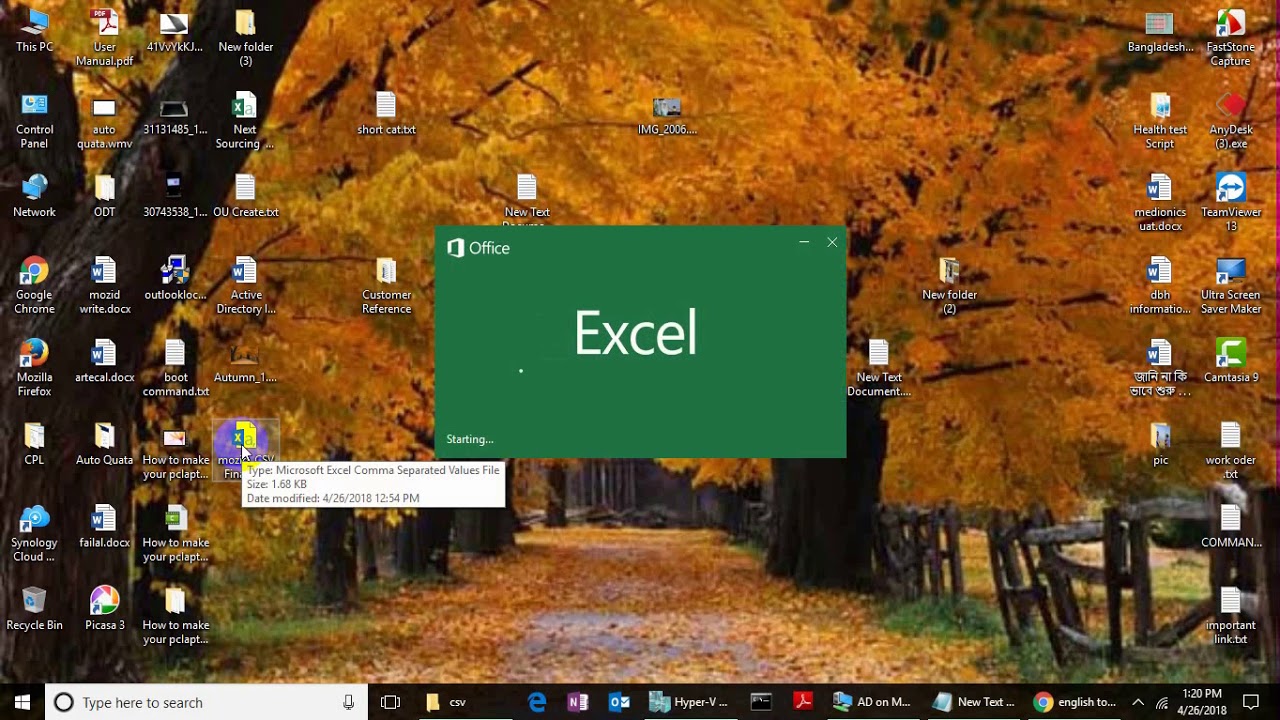Image resolution: width=1280 pixels, height=720 pixels.
Task: Select the Mozilla Firefox desktop icon
Action: point(34,369)
